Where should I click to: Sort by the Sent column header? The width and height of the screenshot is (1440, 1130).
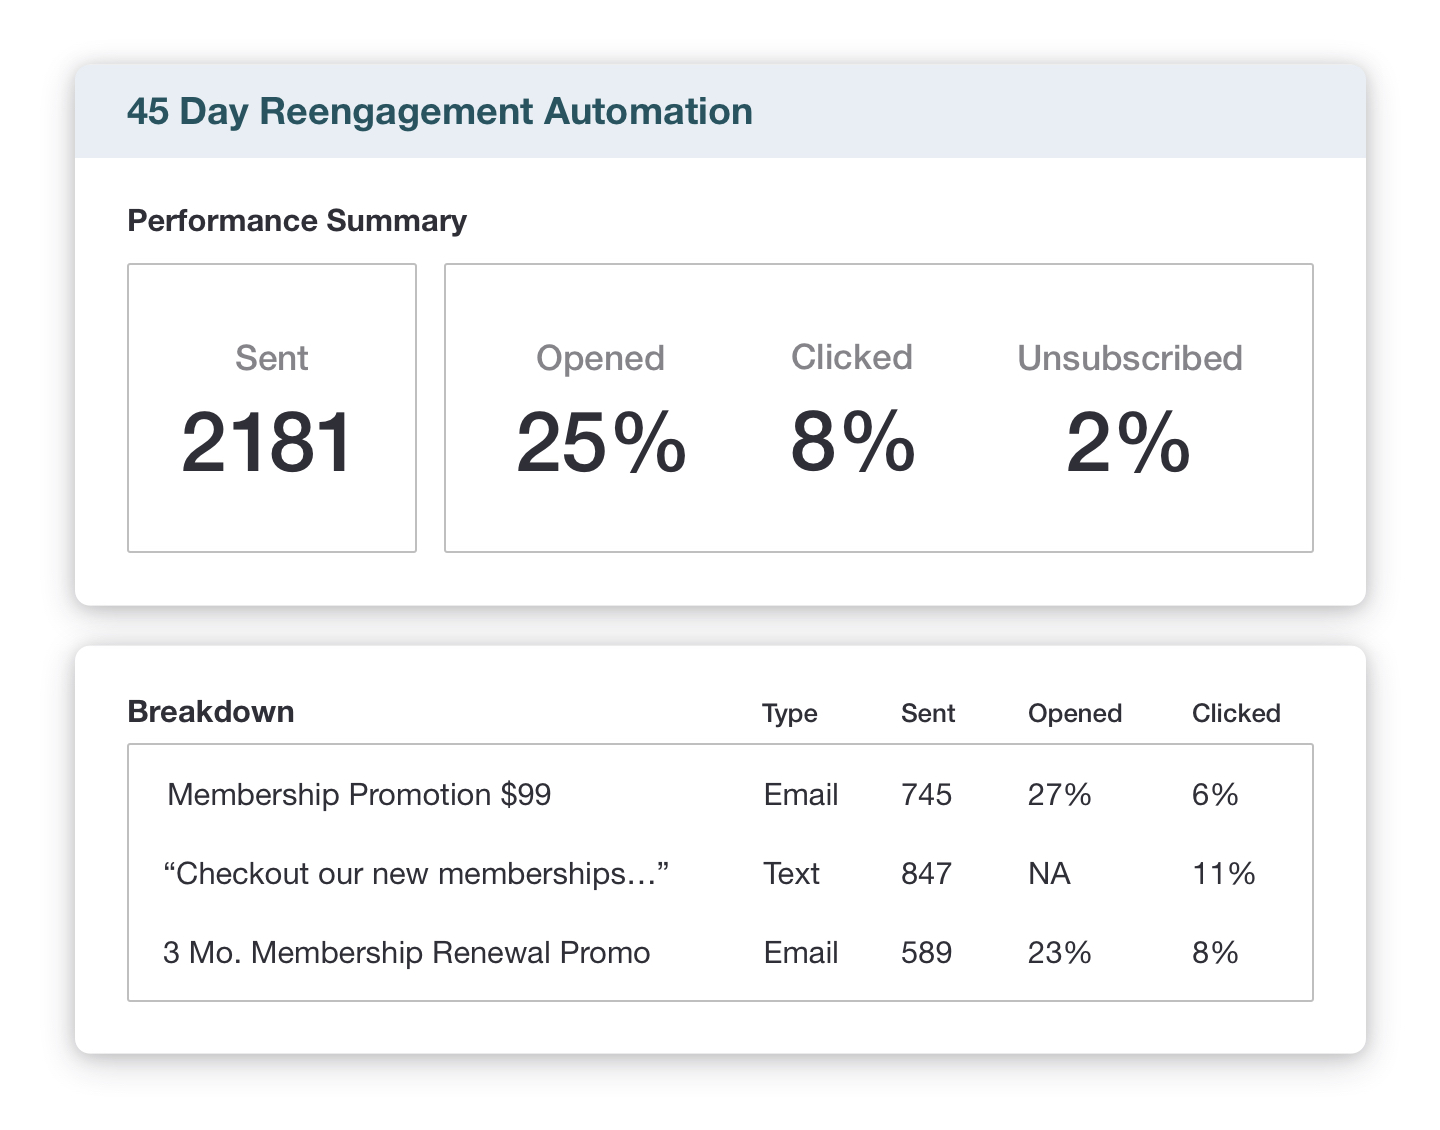[927, 714]
